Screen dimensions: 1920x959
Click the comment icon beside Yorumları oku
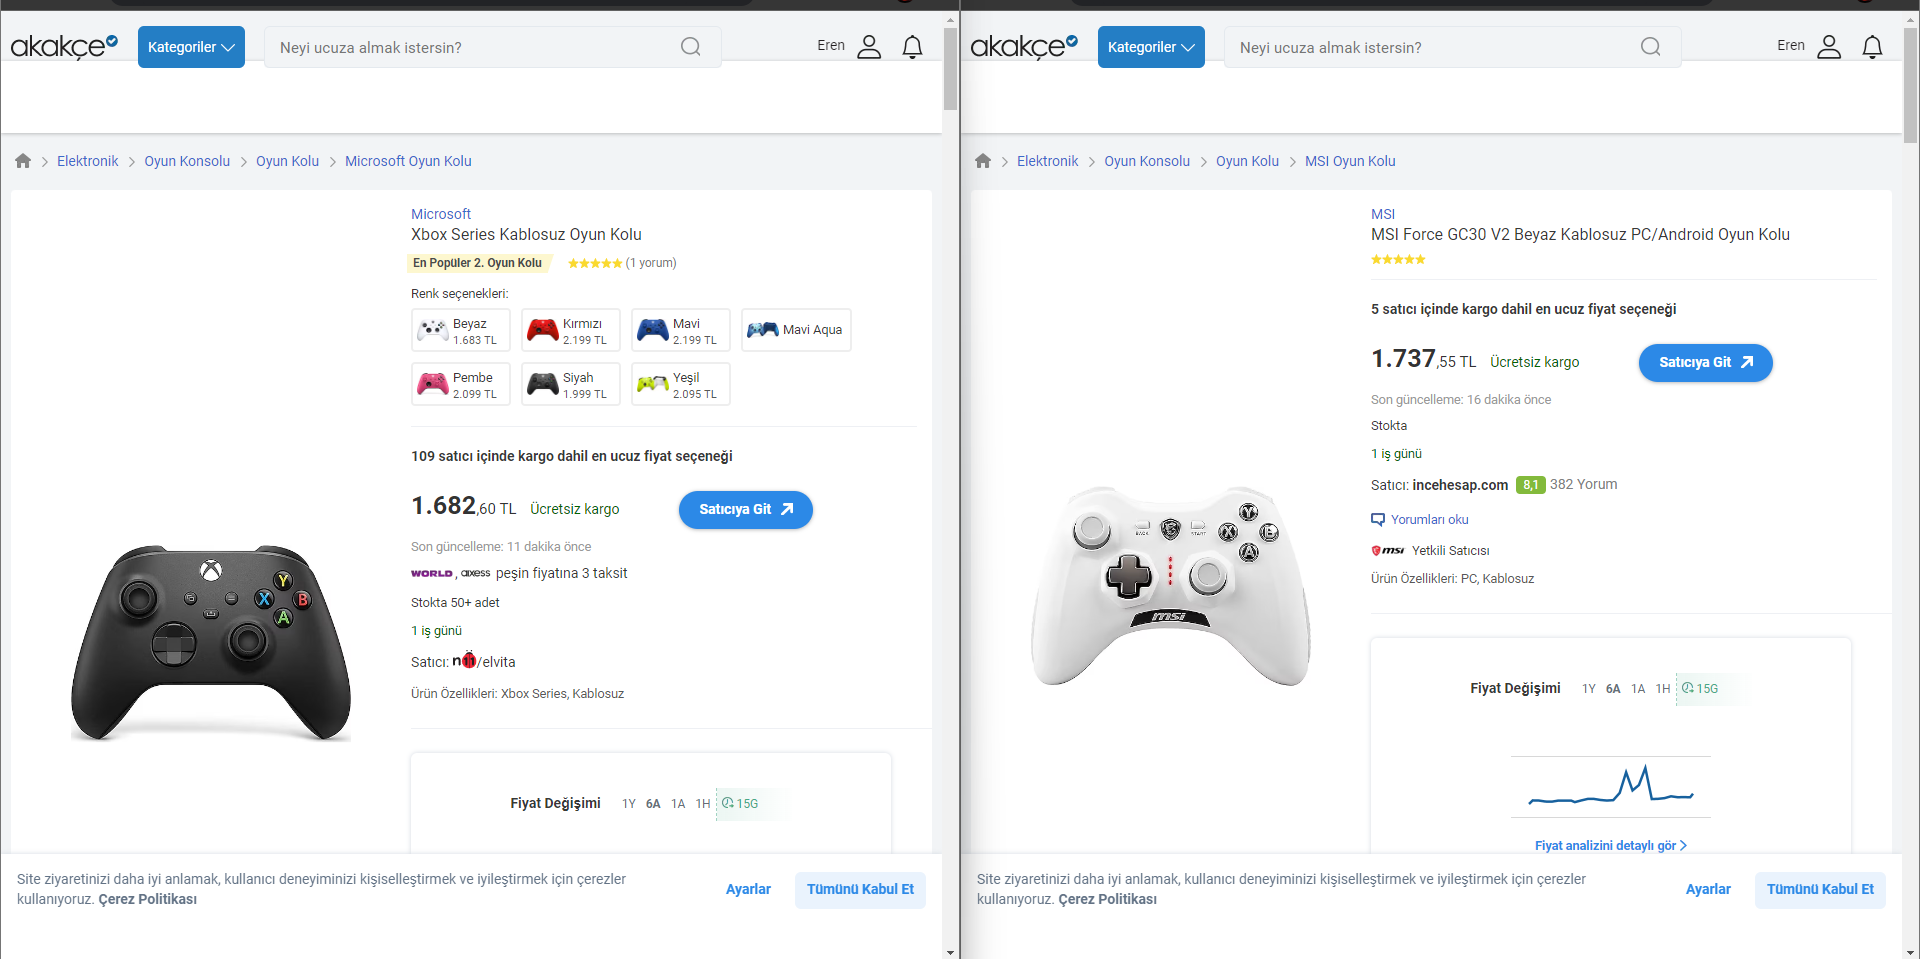point(1378,520)
